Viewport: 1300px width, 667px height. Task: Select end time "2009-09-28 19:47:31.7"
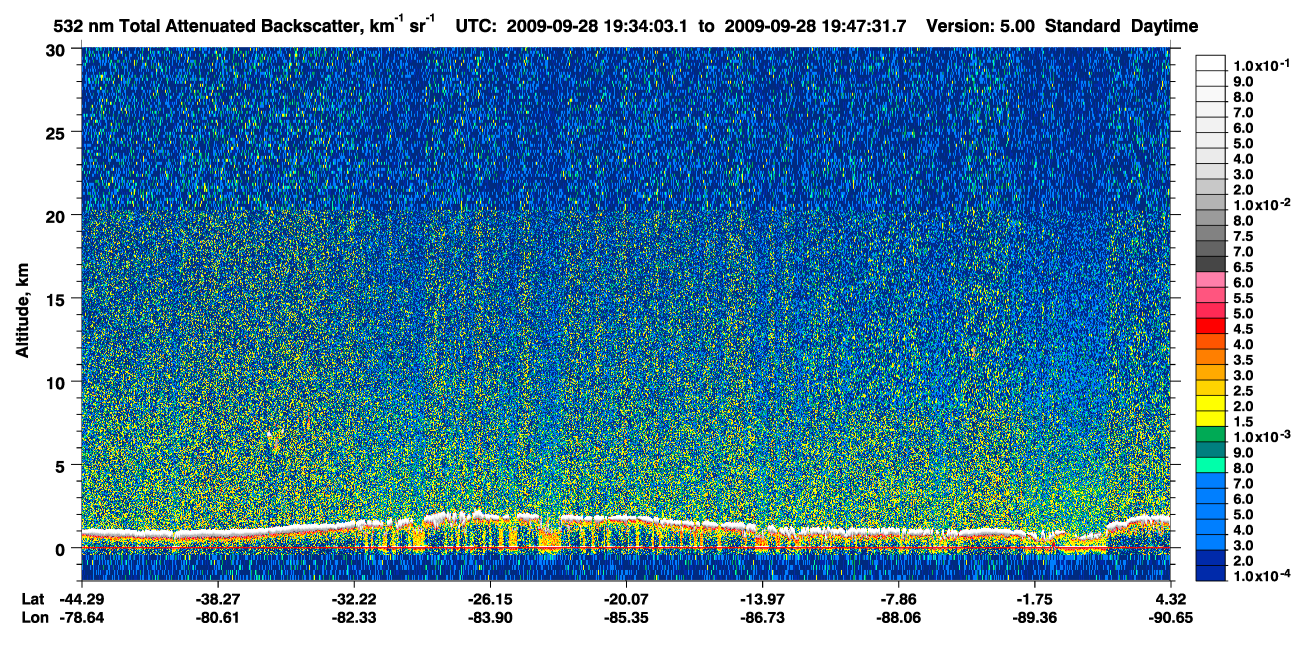(816, 26)
